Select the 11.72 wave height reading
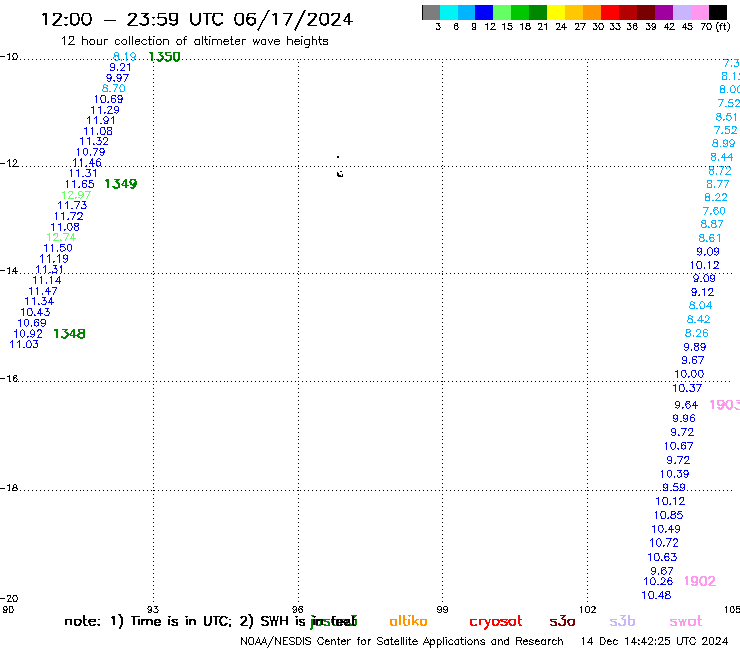This screenshot has width=740, height=650. pos(68,217)
